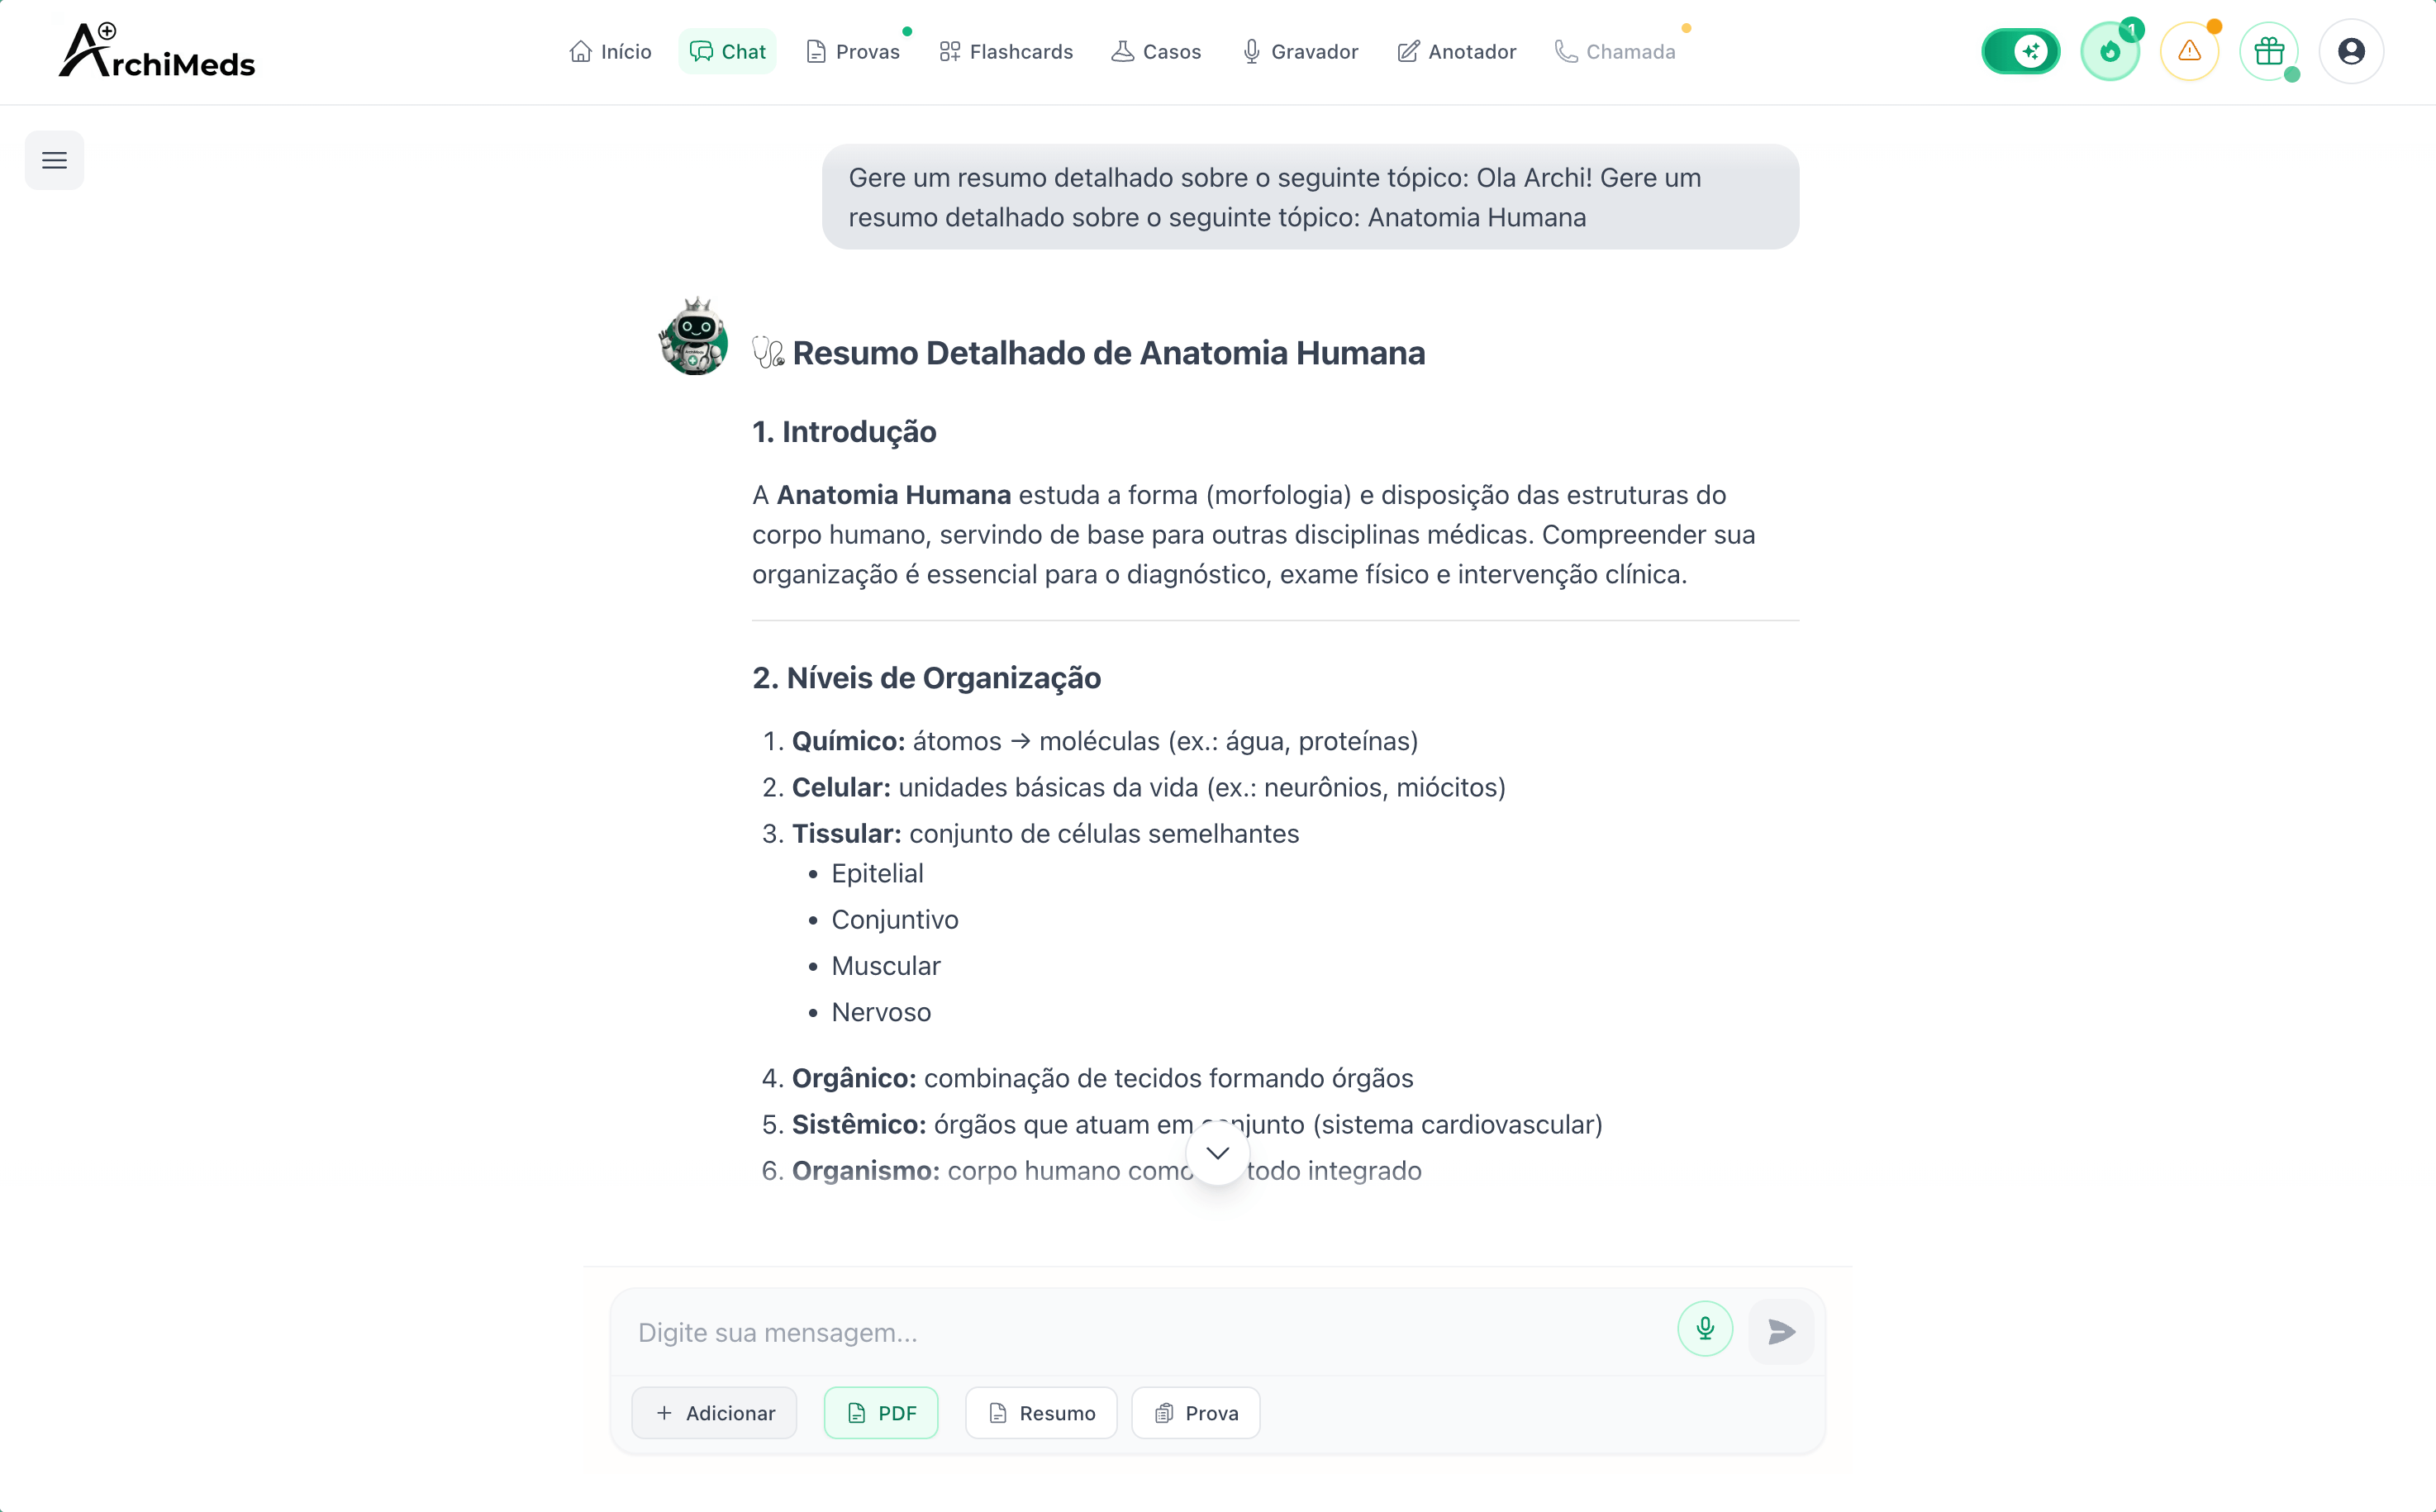Go to the Início menu item
This screenshot has height=1512, width=2436.
[x=609, y=51]
